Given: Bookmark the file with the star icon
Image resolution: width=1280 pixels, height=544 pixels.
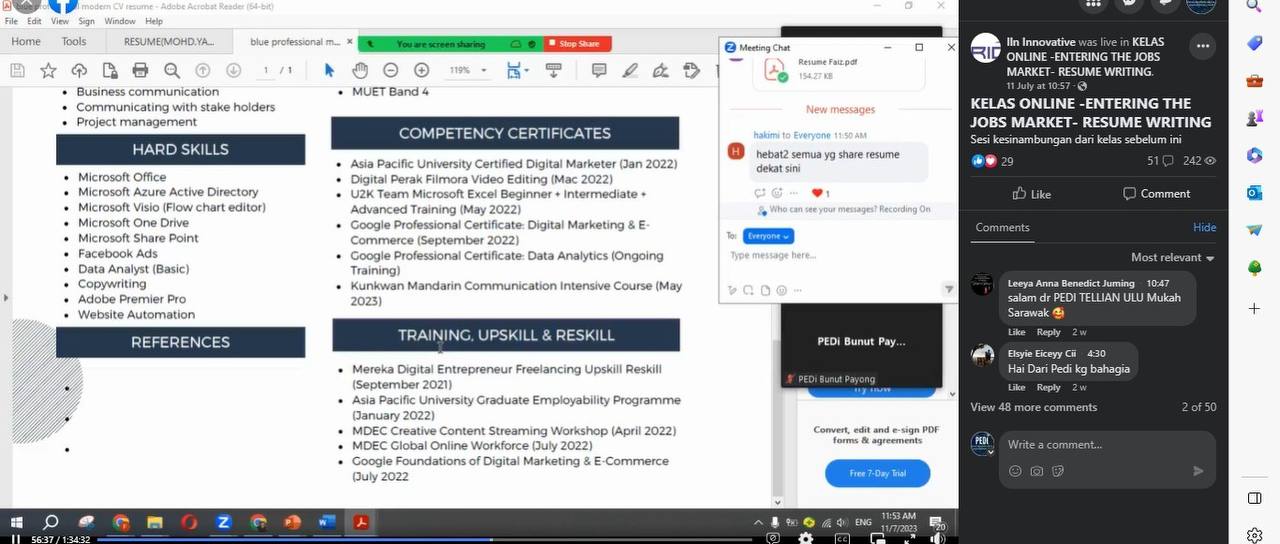Looking at the screenshot, I should point(48,70).
